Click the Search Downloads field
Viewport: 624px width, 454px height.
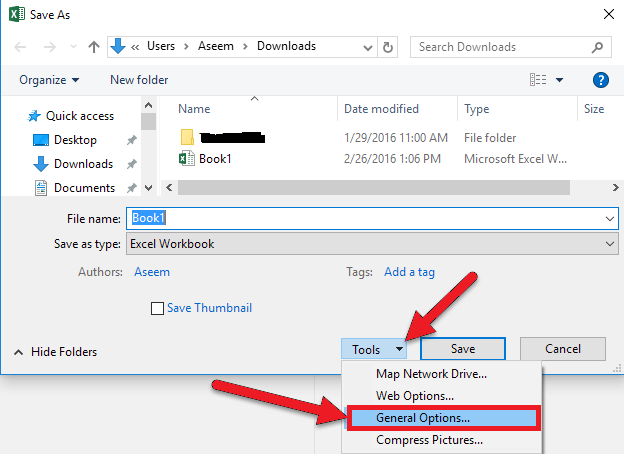502,47
